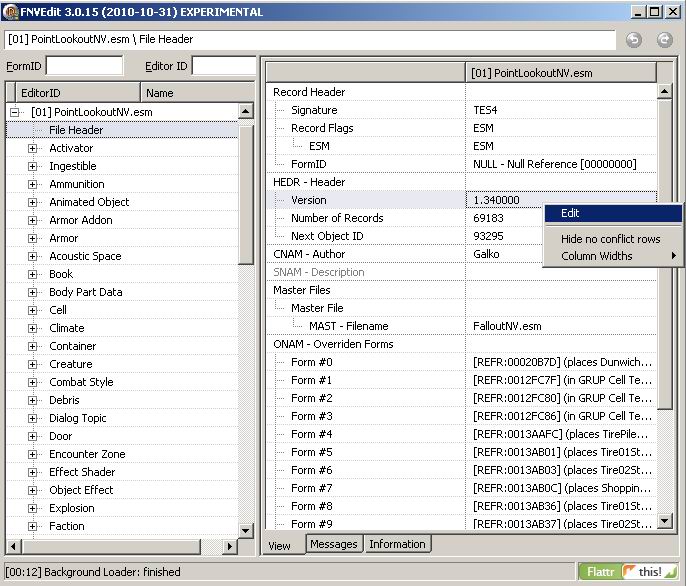Expand the Creature category node
The image size is (686, 586).
pos(33,364)
